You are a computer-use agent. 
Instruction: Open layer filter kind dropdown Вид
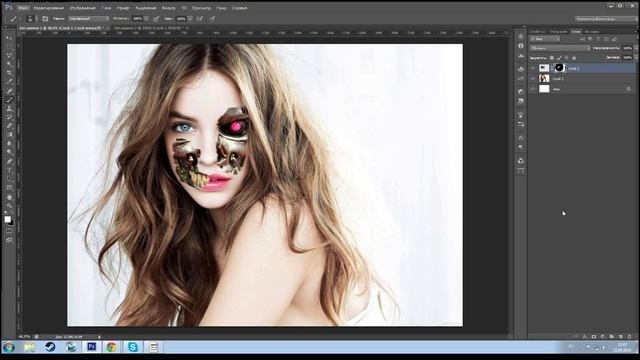(x=545, y=39)
